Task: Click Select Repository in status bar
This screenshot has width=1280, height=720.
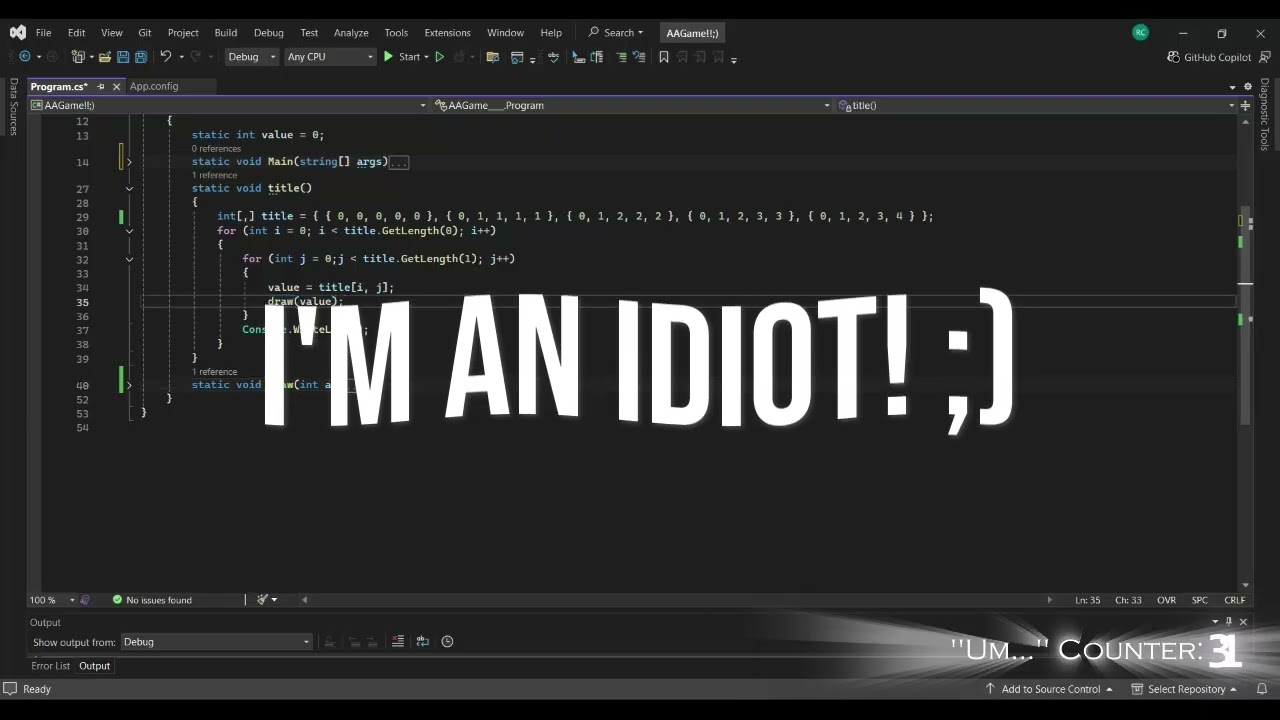Action: [1184, 689]
